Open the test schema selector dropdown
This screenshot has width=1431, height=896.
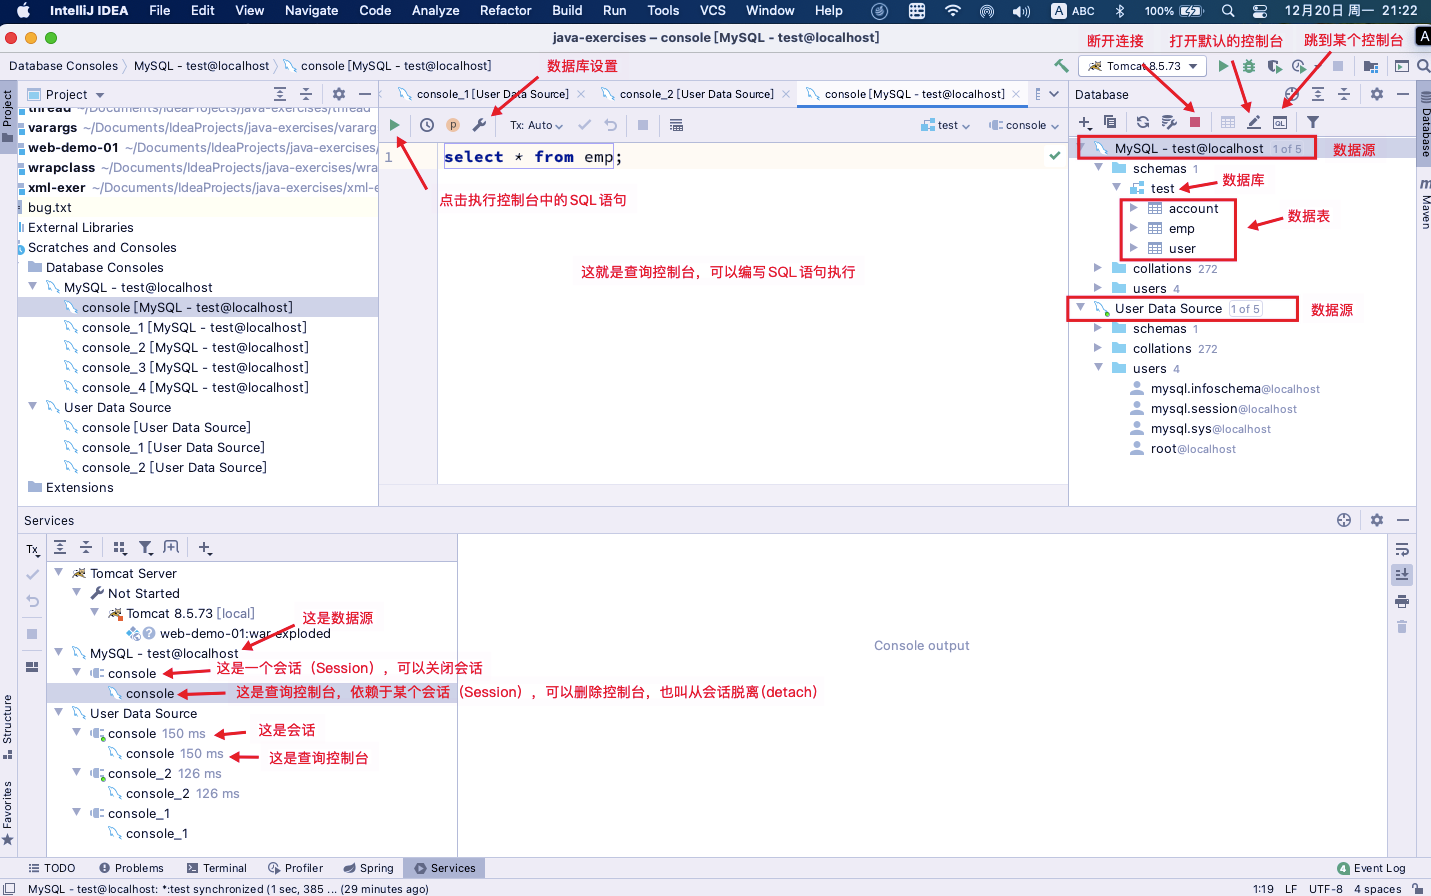[945, 125]
